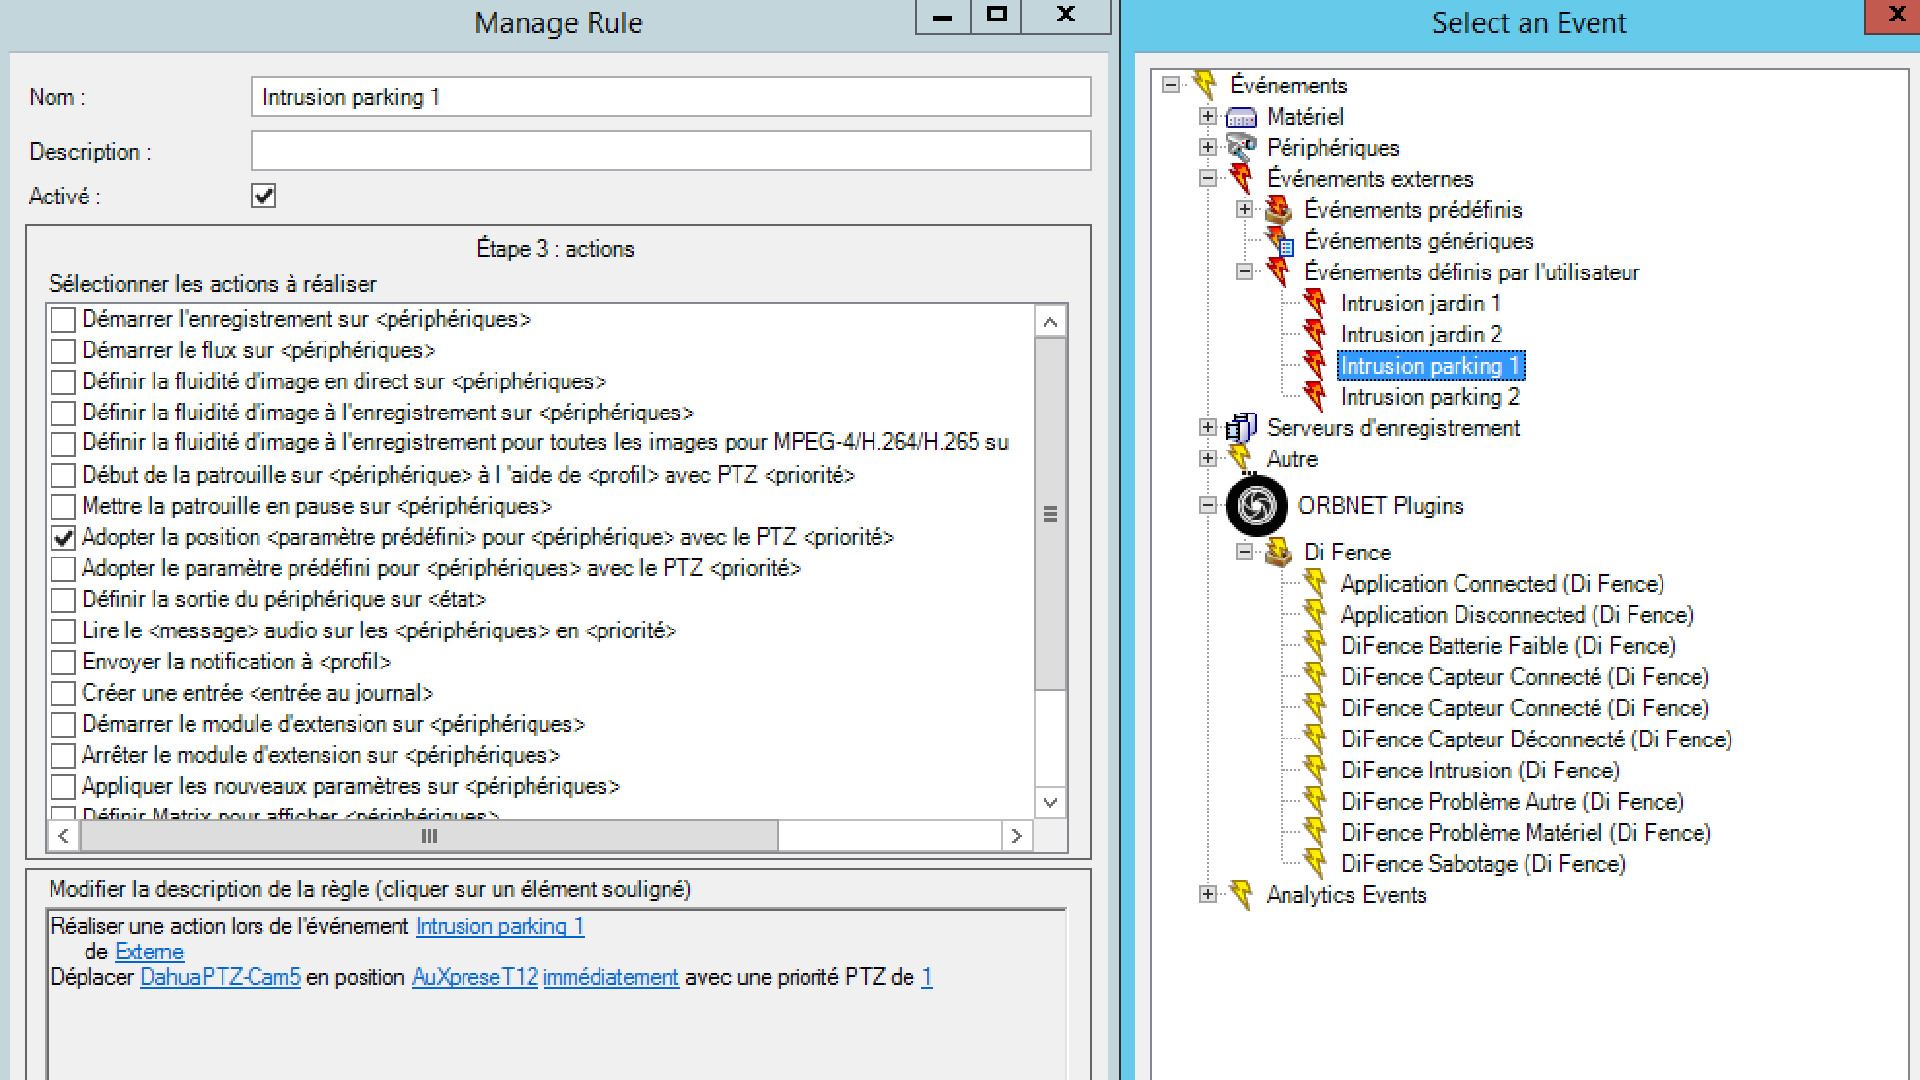The image size is (1920, 1080).
Task: Click the actions list horizontal scrollbar thumb
Action: point(429,836)
